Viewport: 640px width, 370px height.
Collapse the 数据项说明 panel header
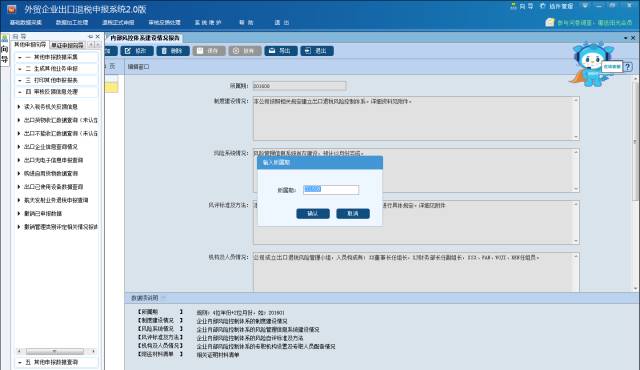click(x=163, y=298)
